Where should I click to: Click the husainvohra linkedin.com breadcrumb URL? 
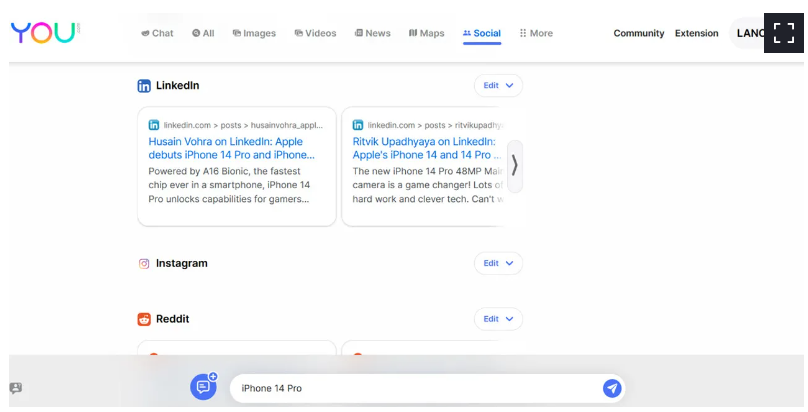click(243, 125)
